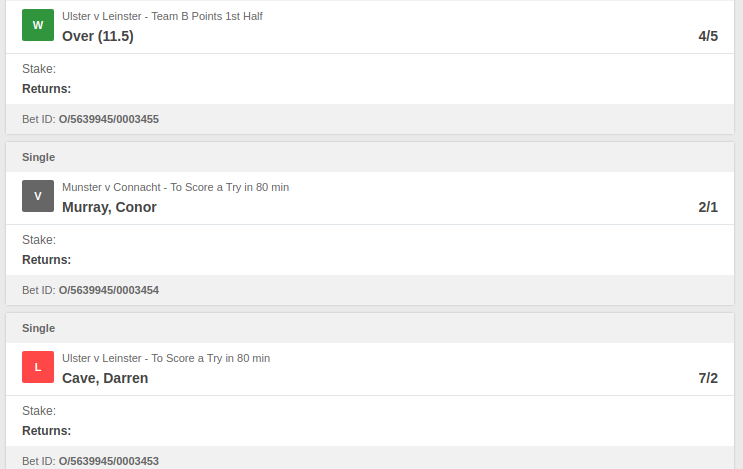Viewport: 743px width, 469px height.
Task: Click the Returns label in Murray bet
Action: (46, 260)
